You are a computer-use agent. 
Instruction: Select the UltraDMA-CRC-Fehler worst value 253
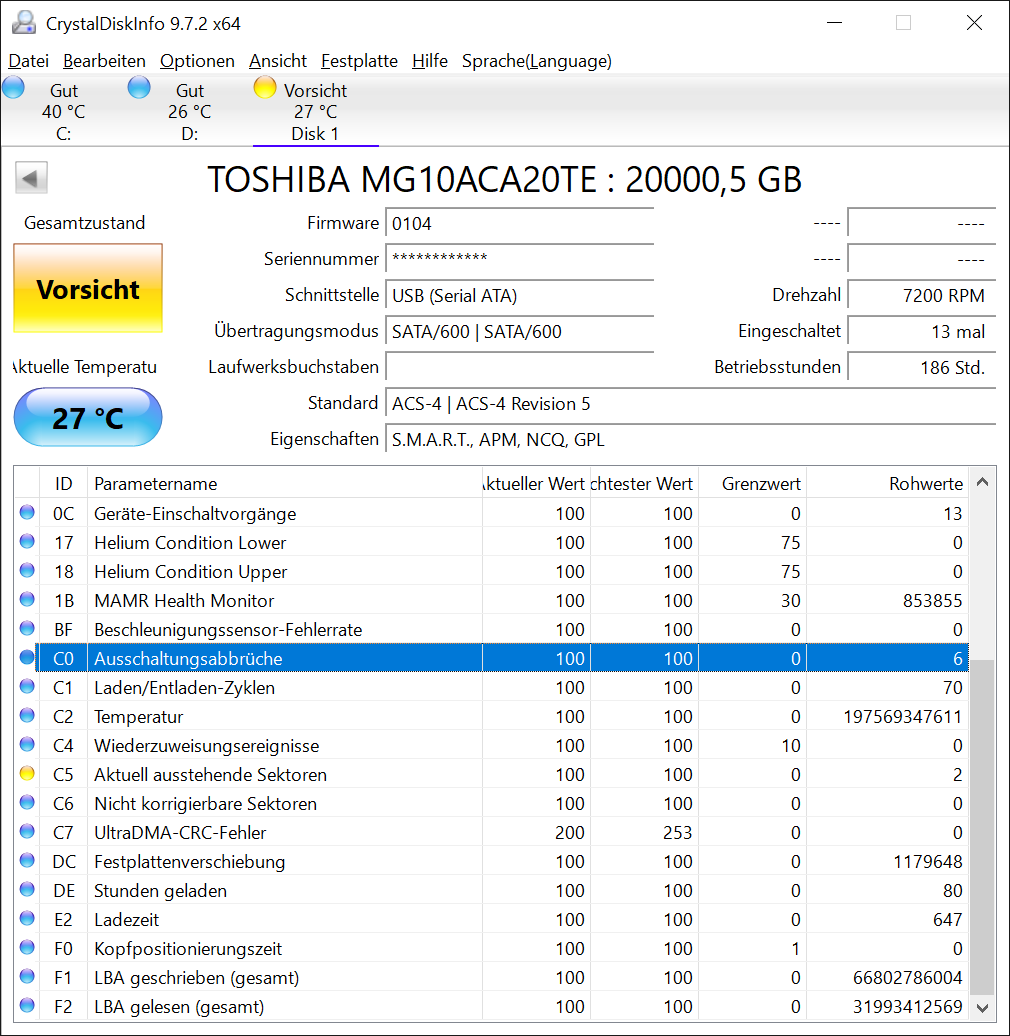coord(678,832)
